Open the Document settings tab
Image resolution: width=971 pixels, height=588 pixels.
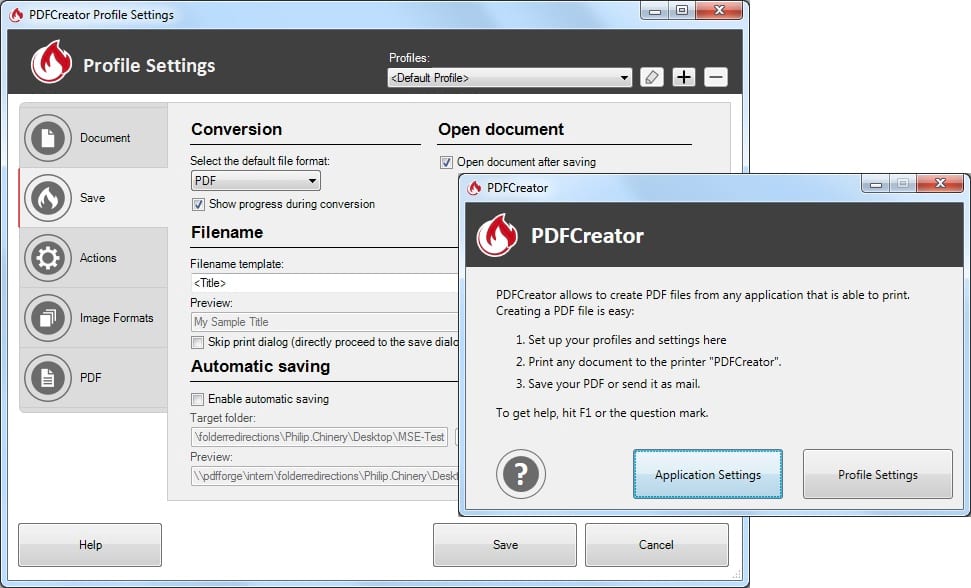click(94, 137)
